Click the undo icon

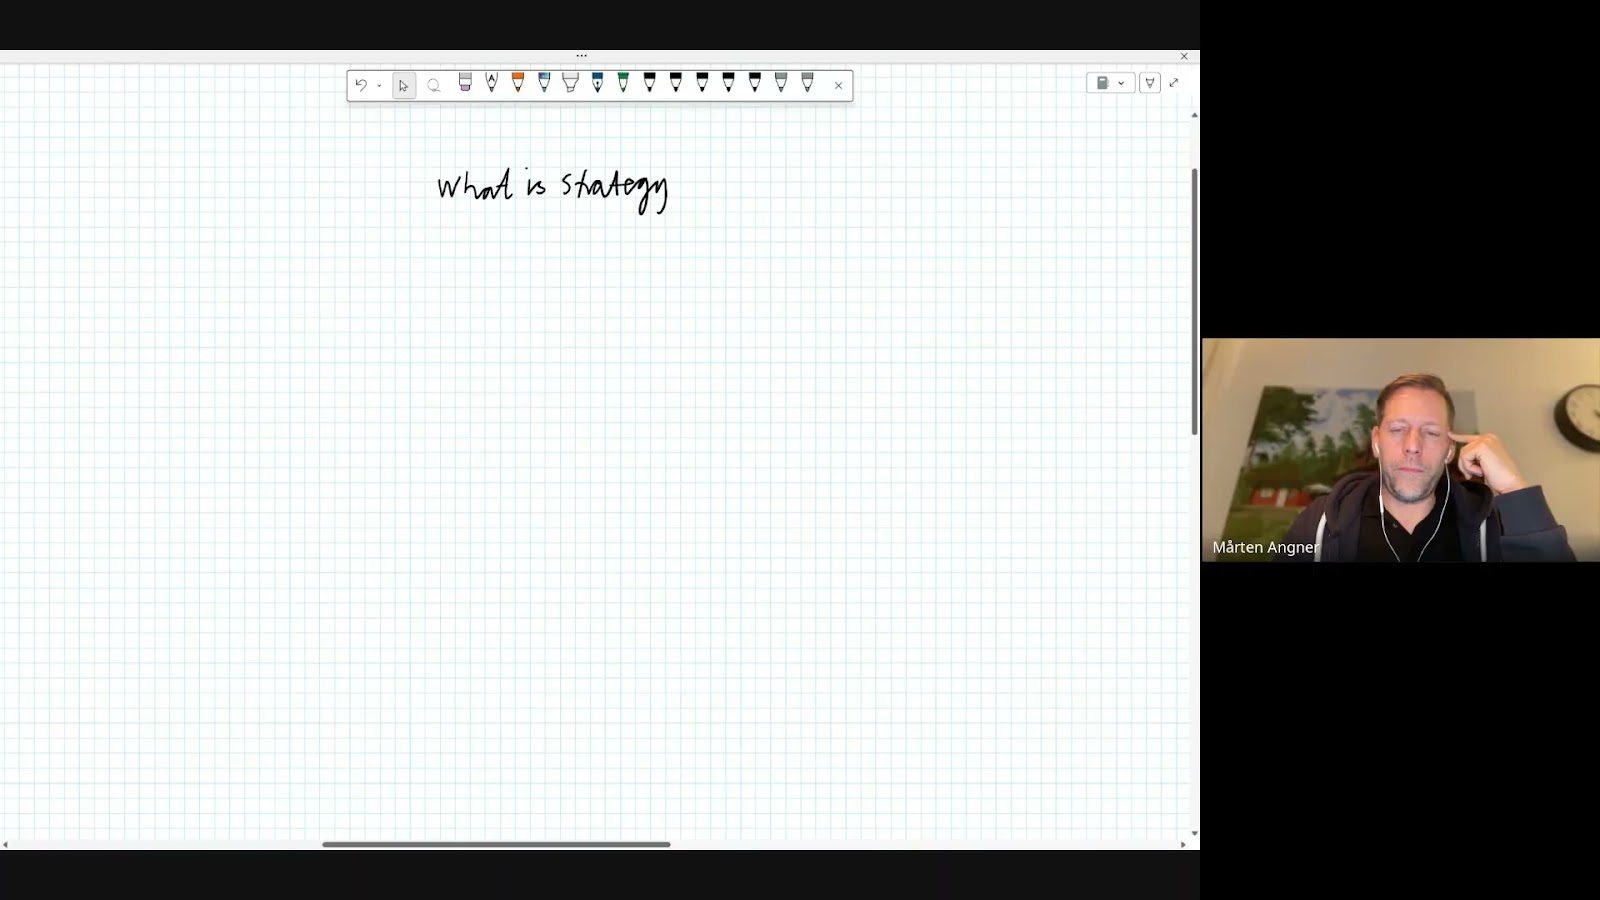click(362, 85)
